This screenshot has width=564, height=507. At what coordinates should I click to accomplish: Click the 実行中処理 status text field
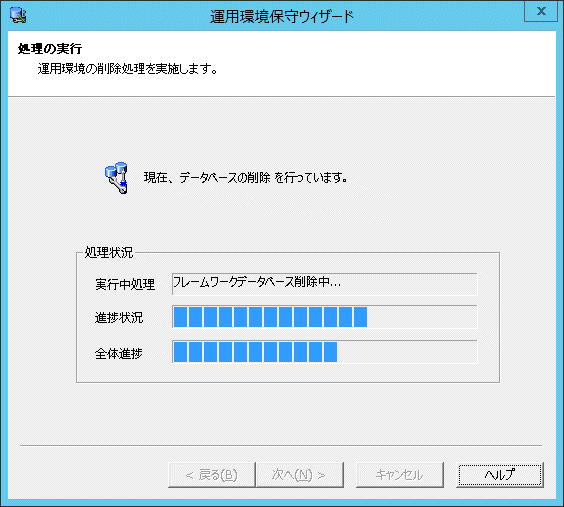325,284
